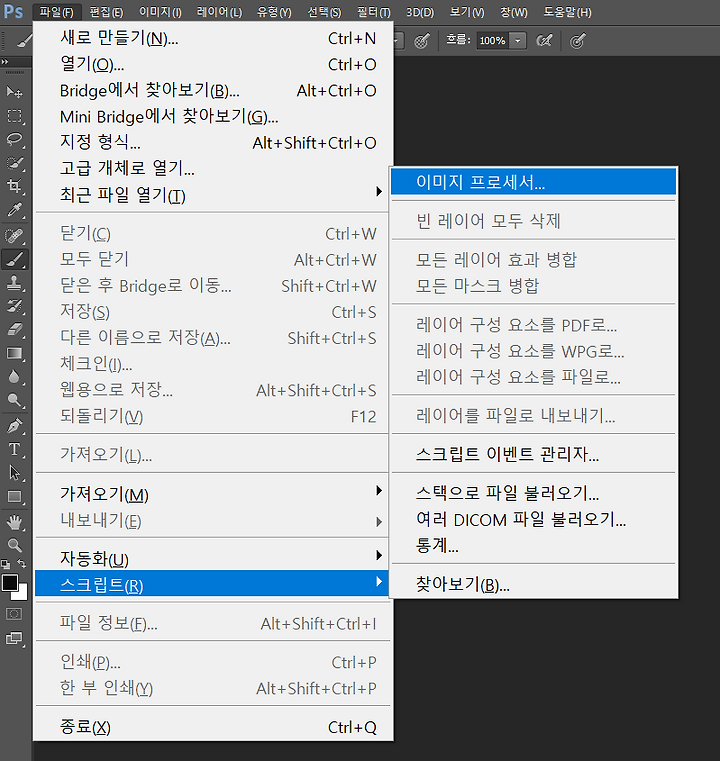Open the 창(W) menu

coord(514,12)
